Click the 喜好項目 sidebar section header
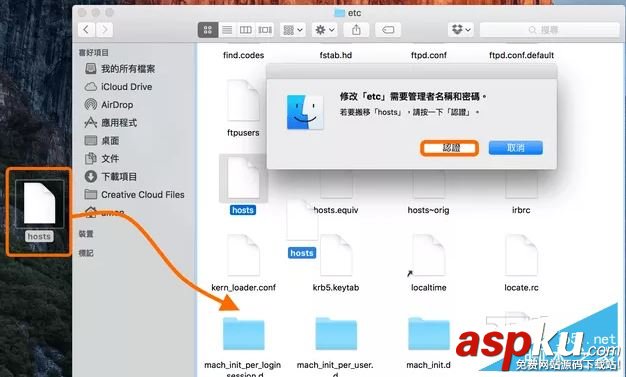Viewport: 626px width, 377px height. [x=93, y=52]
